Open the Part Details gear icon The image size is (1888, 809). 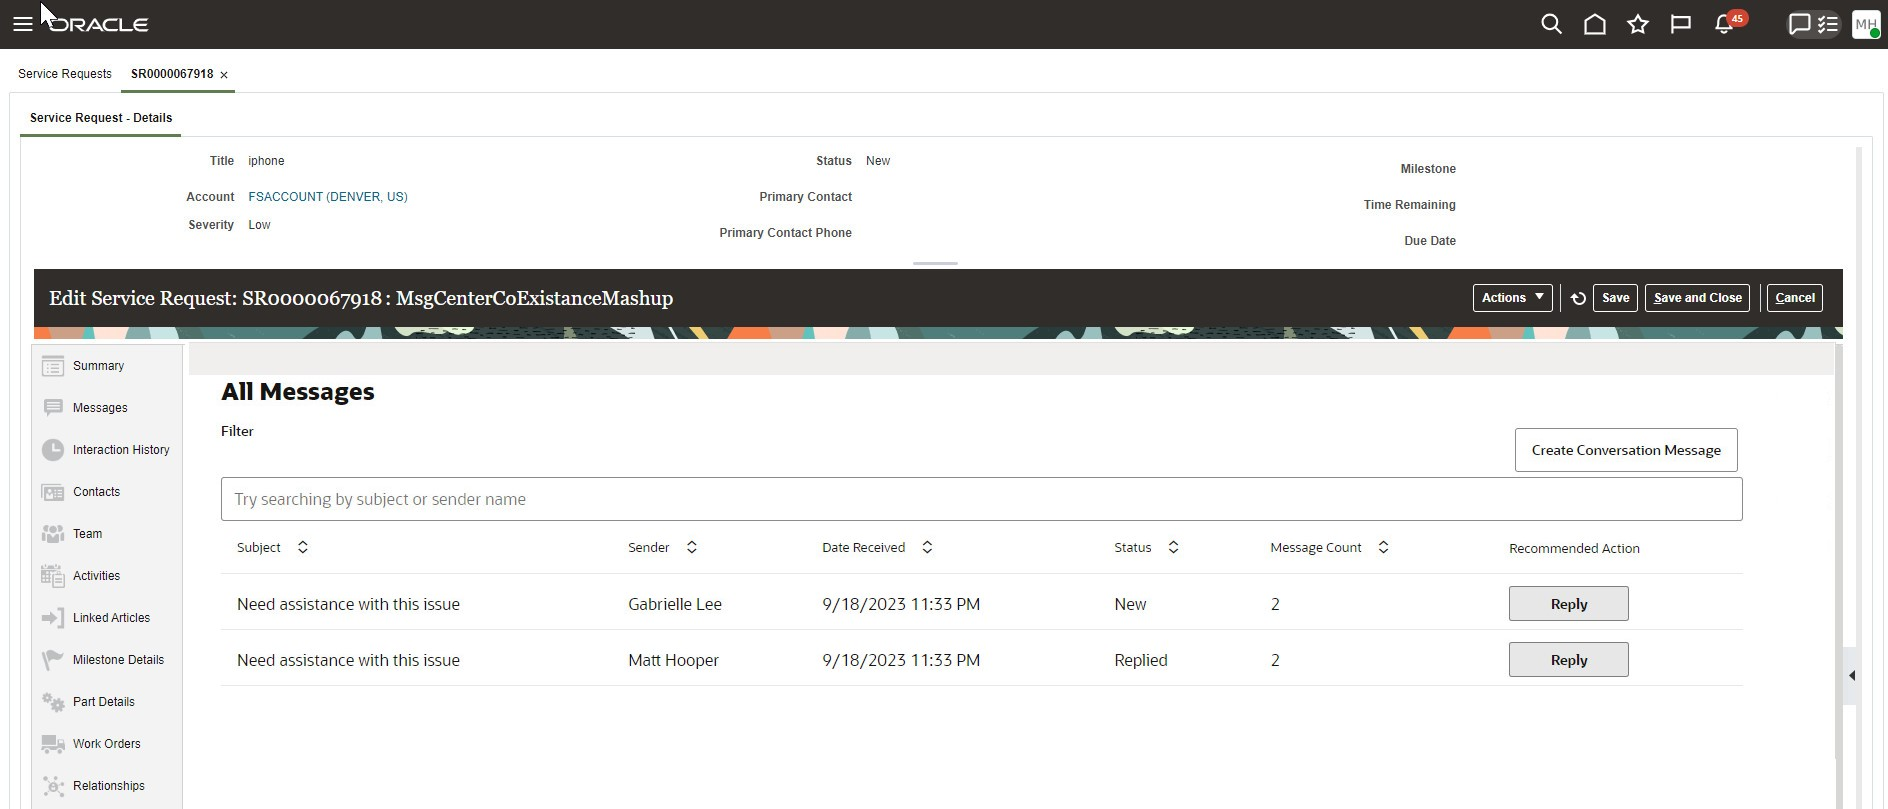tap(53, 702)
